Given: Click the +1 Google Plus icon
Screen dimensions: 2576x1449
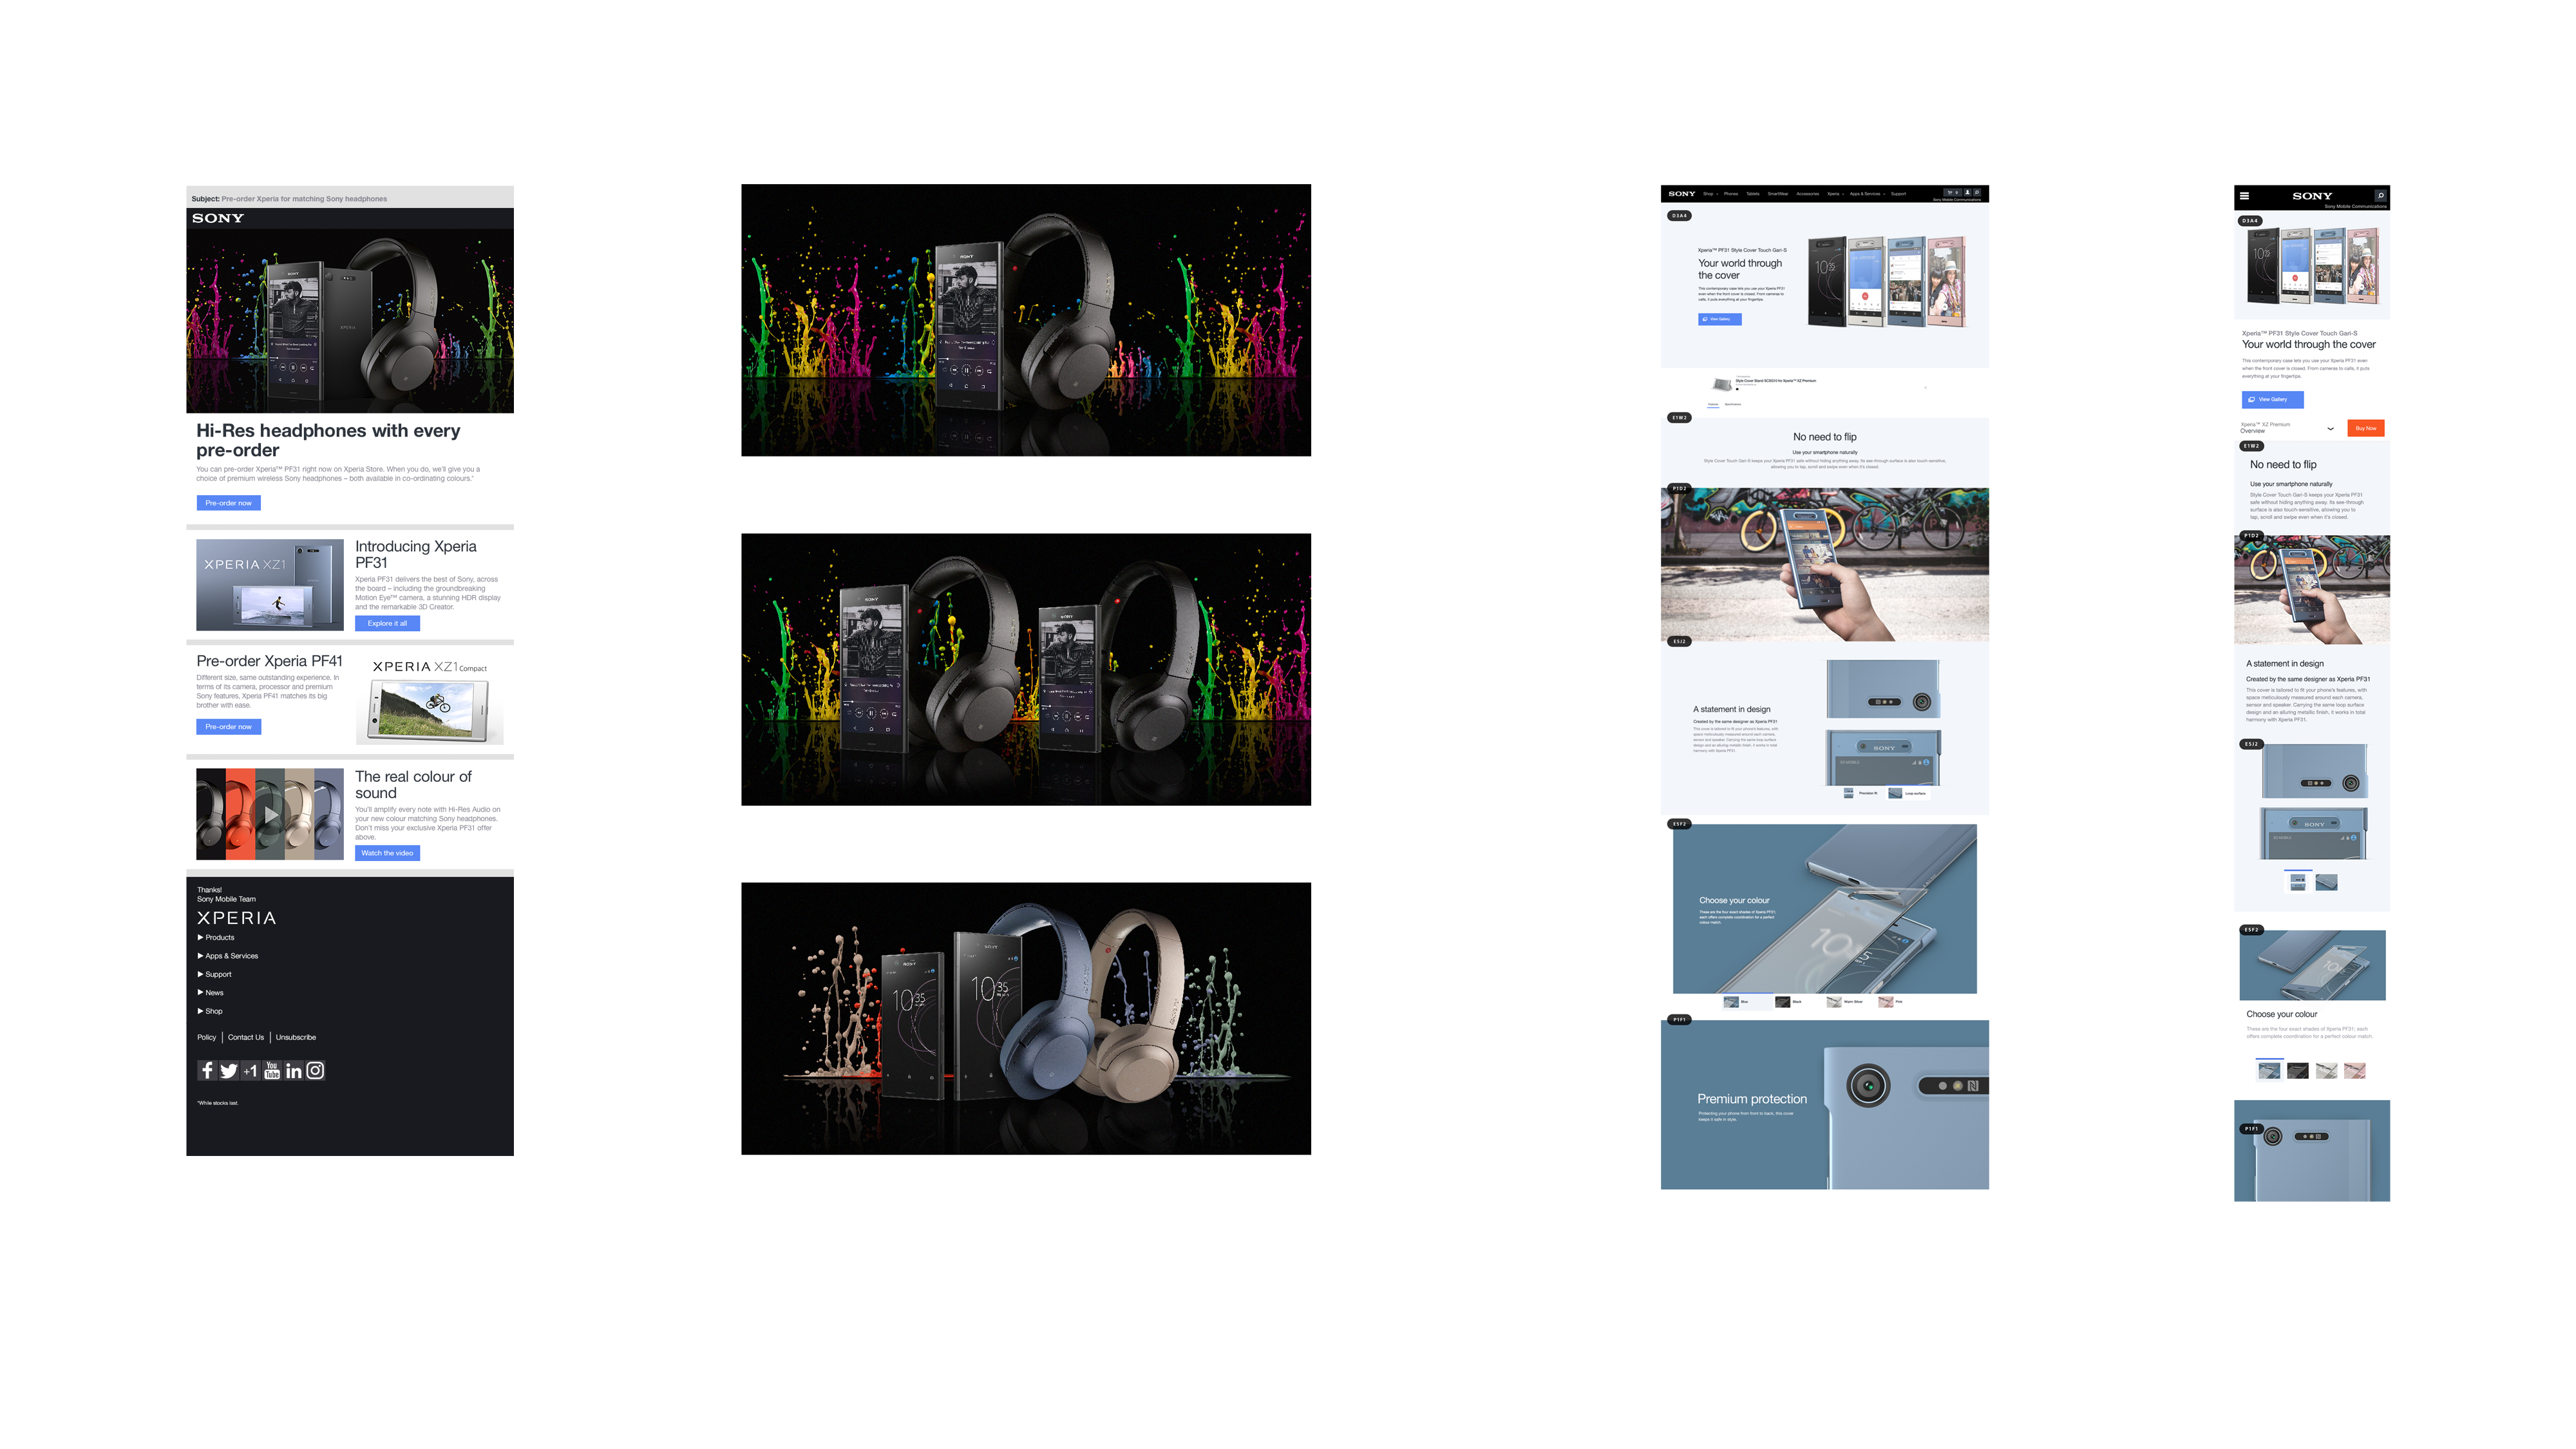Looking at the screenshot, I should (250, 1070).
